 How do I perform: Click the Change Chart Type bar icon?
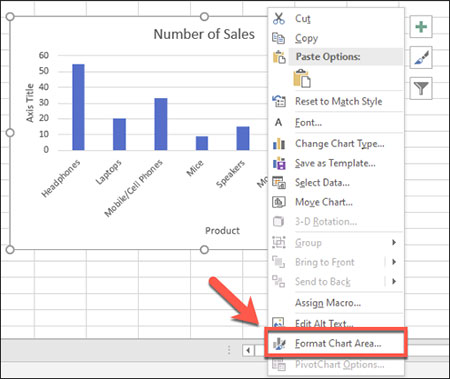pyautogui.click(x=279, y=144)
